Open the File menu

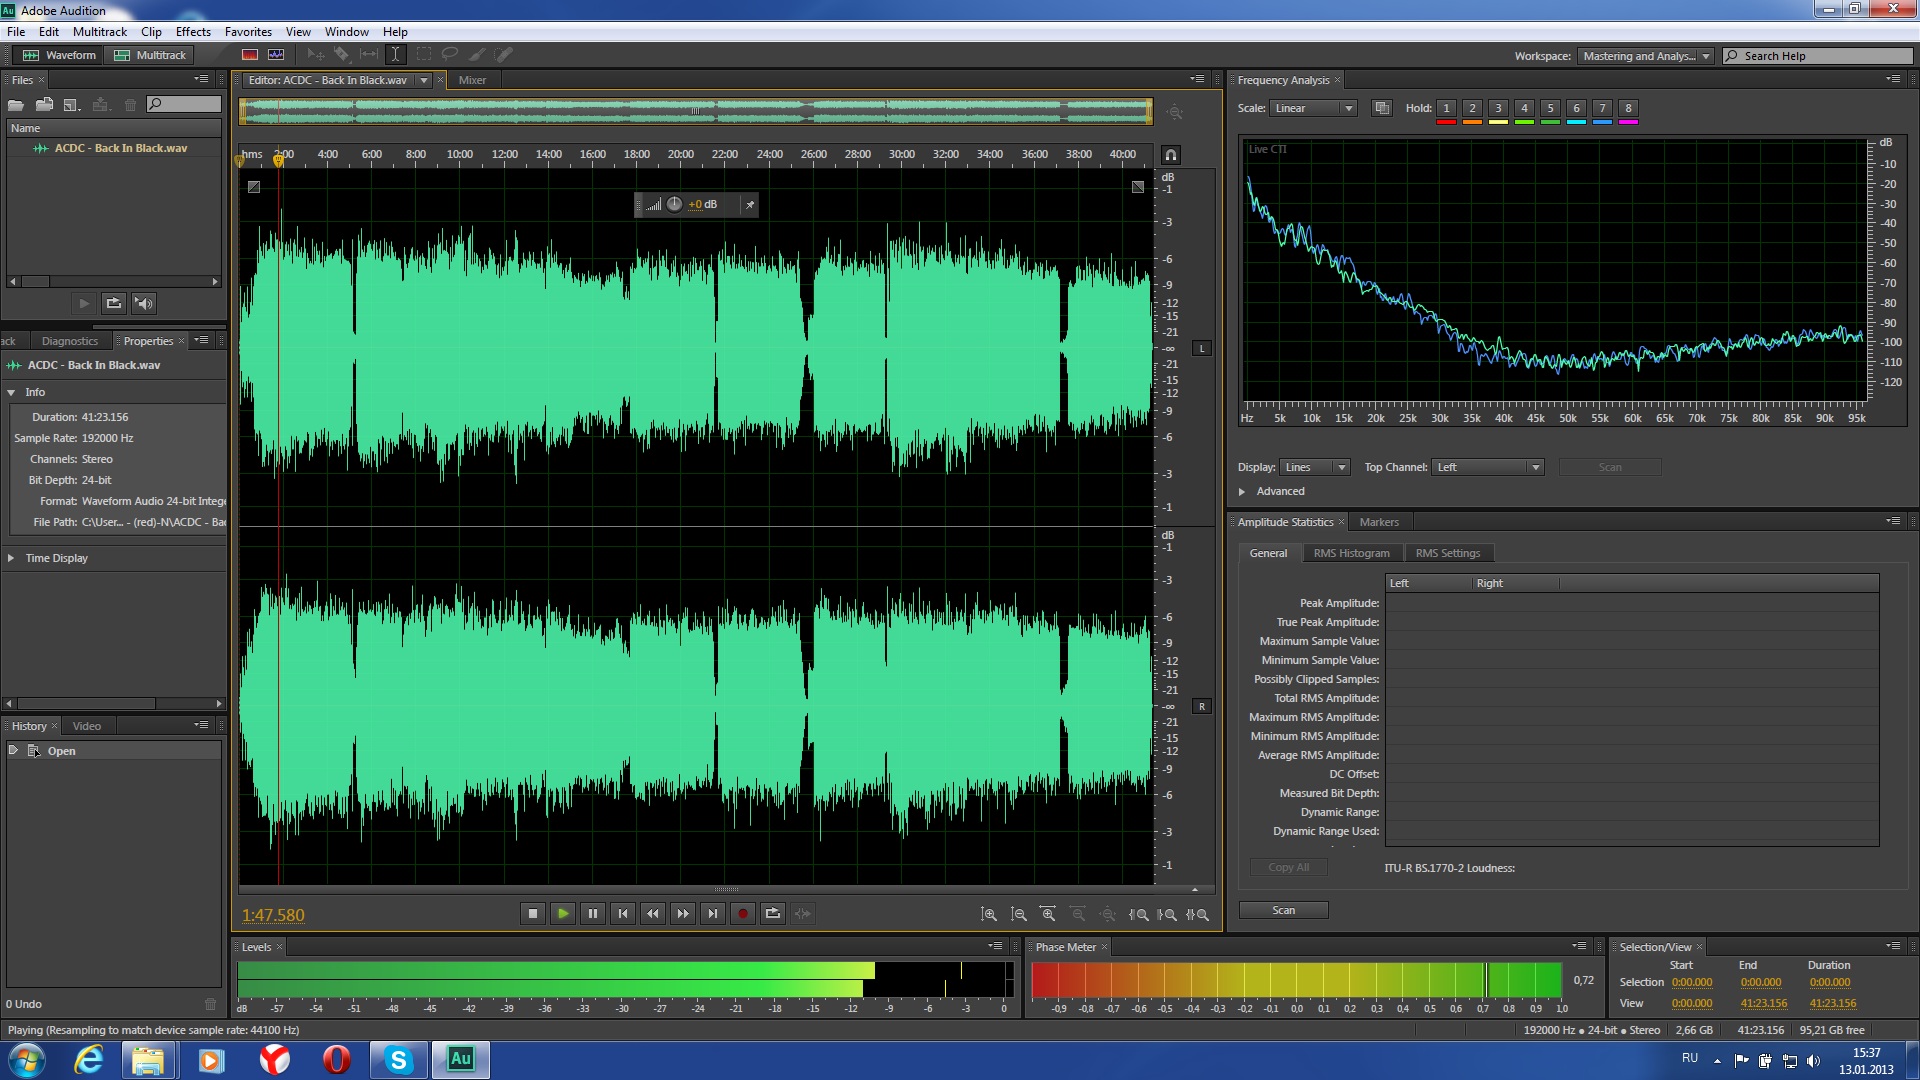click(16, 32)
